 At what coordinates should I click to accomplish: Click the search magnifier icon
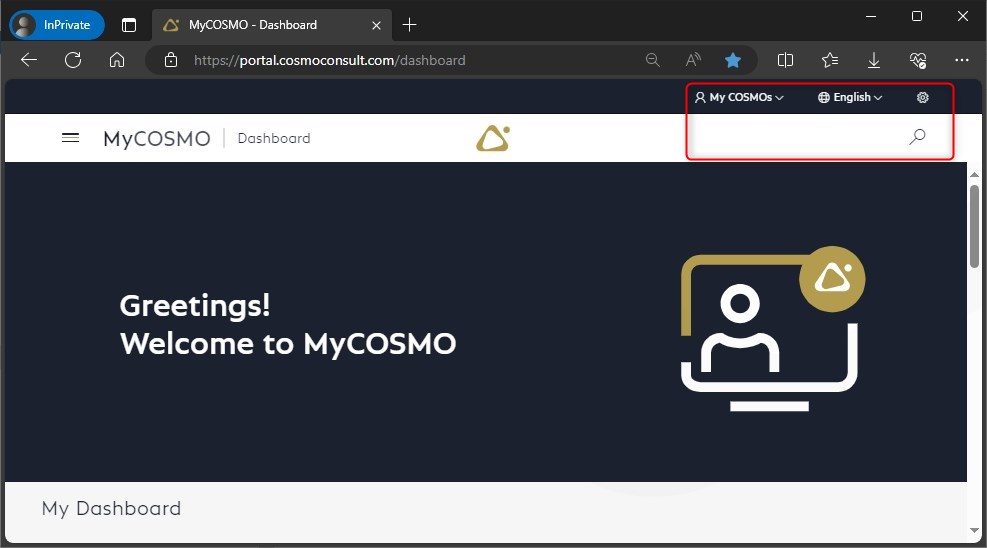[917, 137]
